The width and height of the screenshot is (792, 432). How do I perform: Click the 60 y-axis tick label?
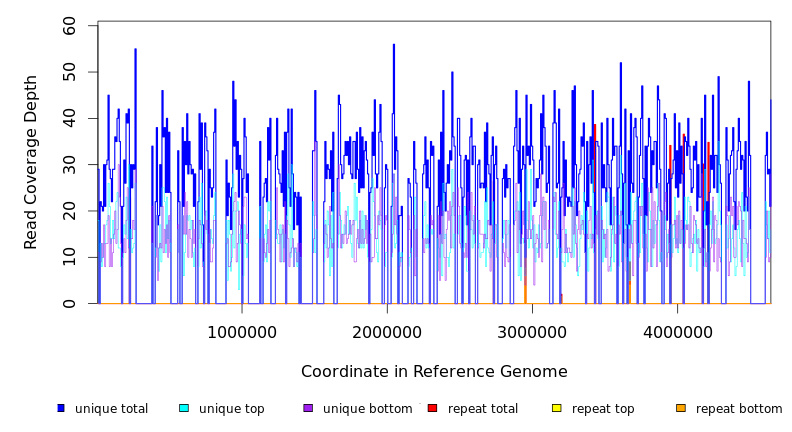[70, 26]
